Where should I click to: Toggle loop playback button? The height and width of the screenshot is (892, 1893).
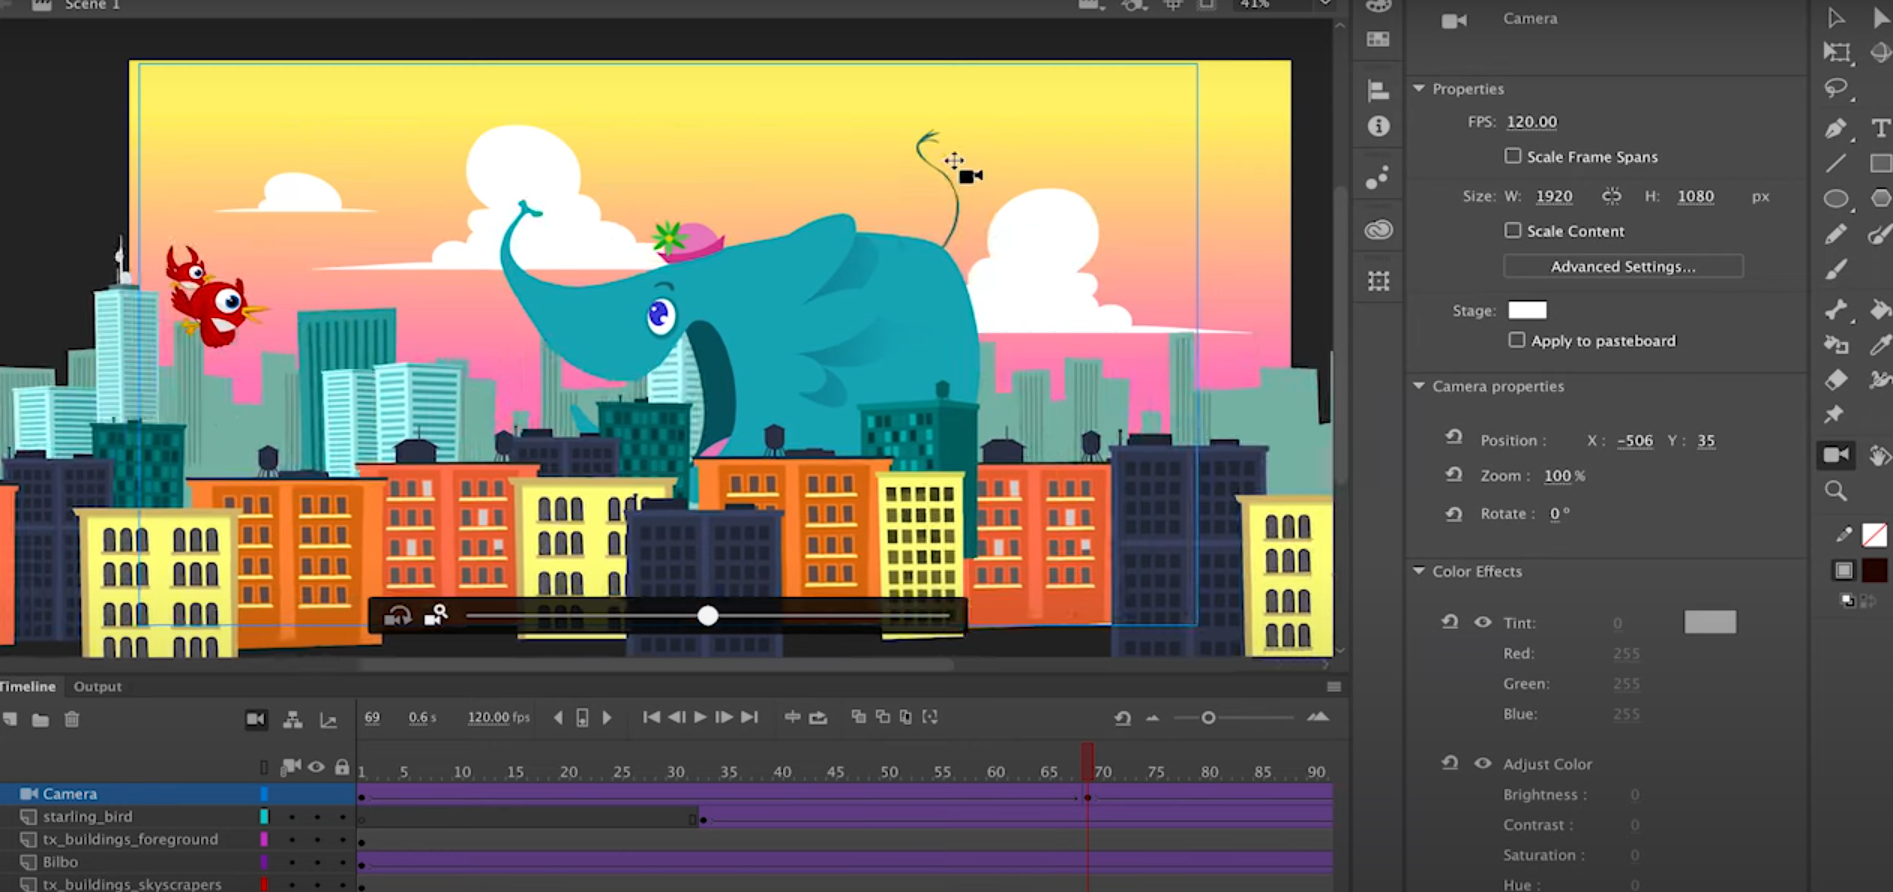point(818,717)
